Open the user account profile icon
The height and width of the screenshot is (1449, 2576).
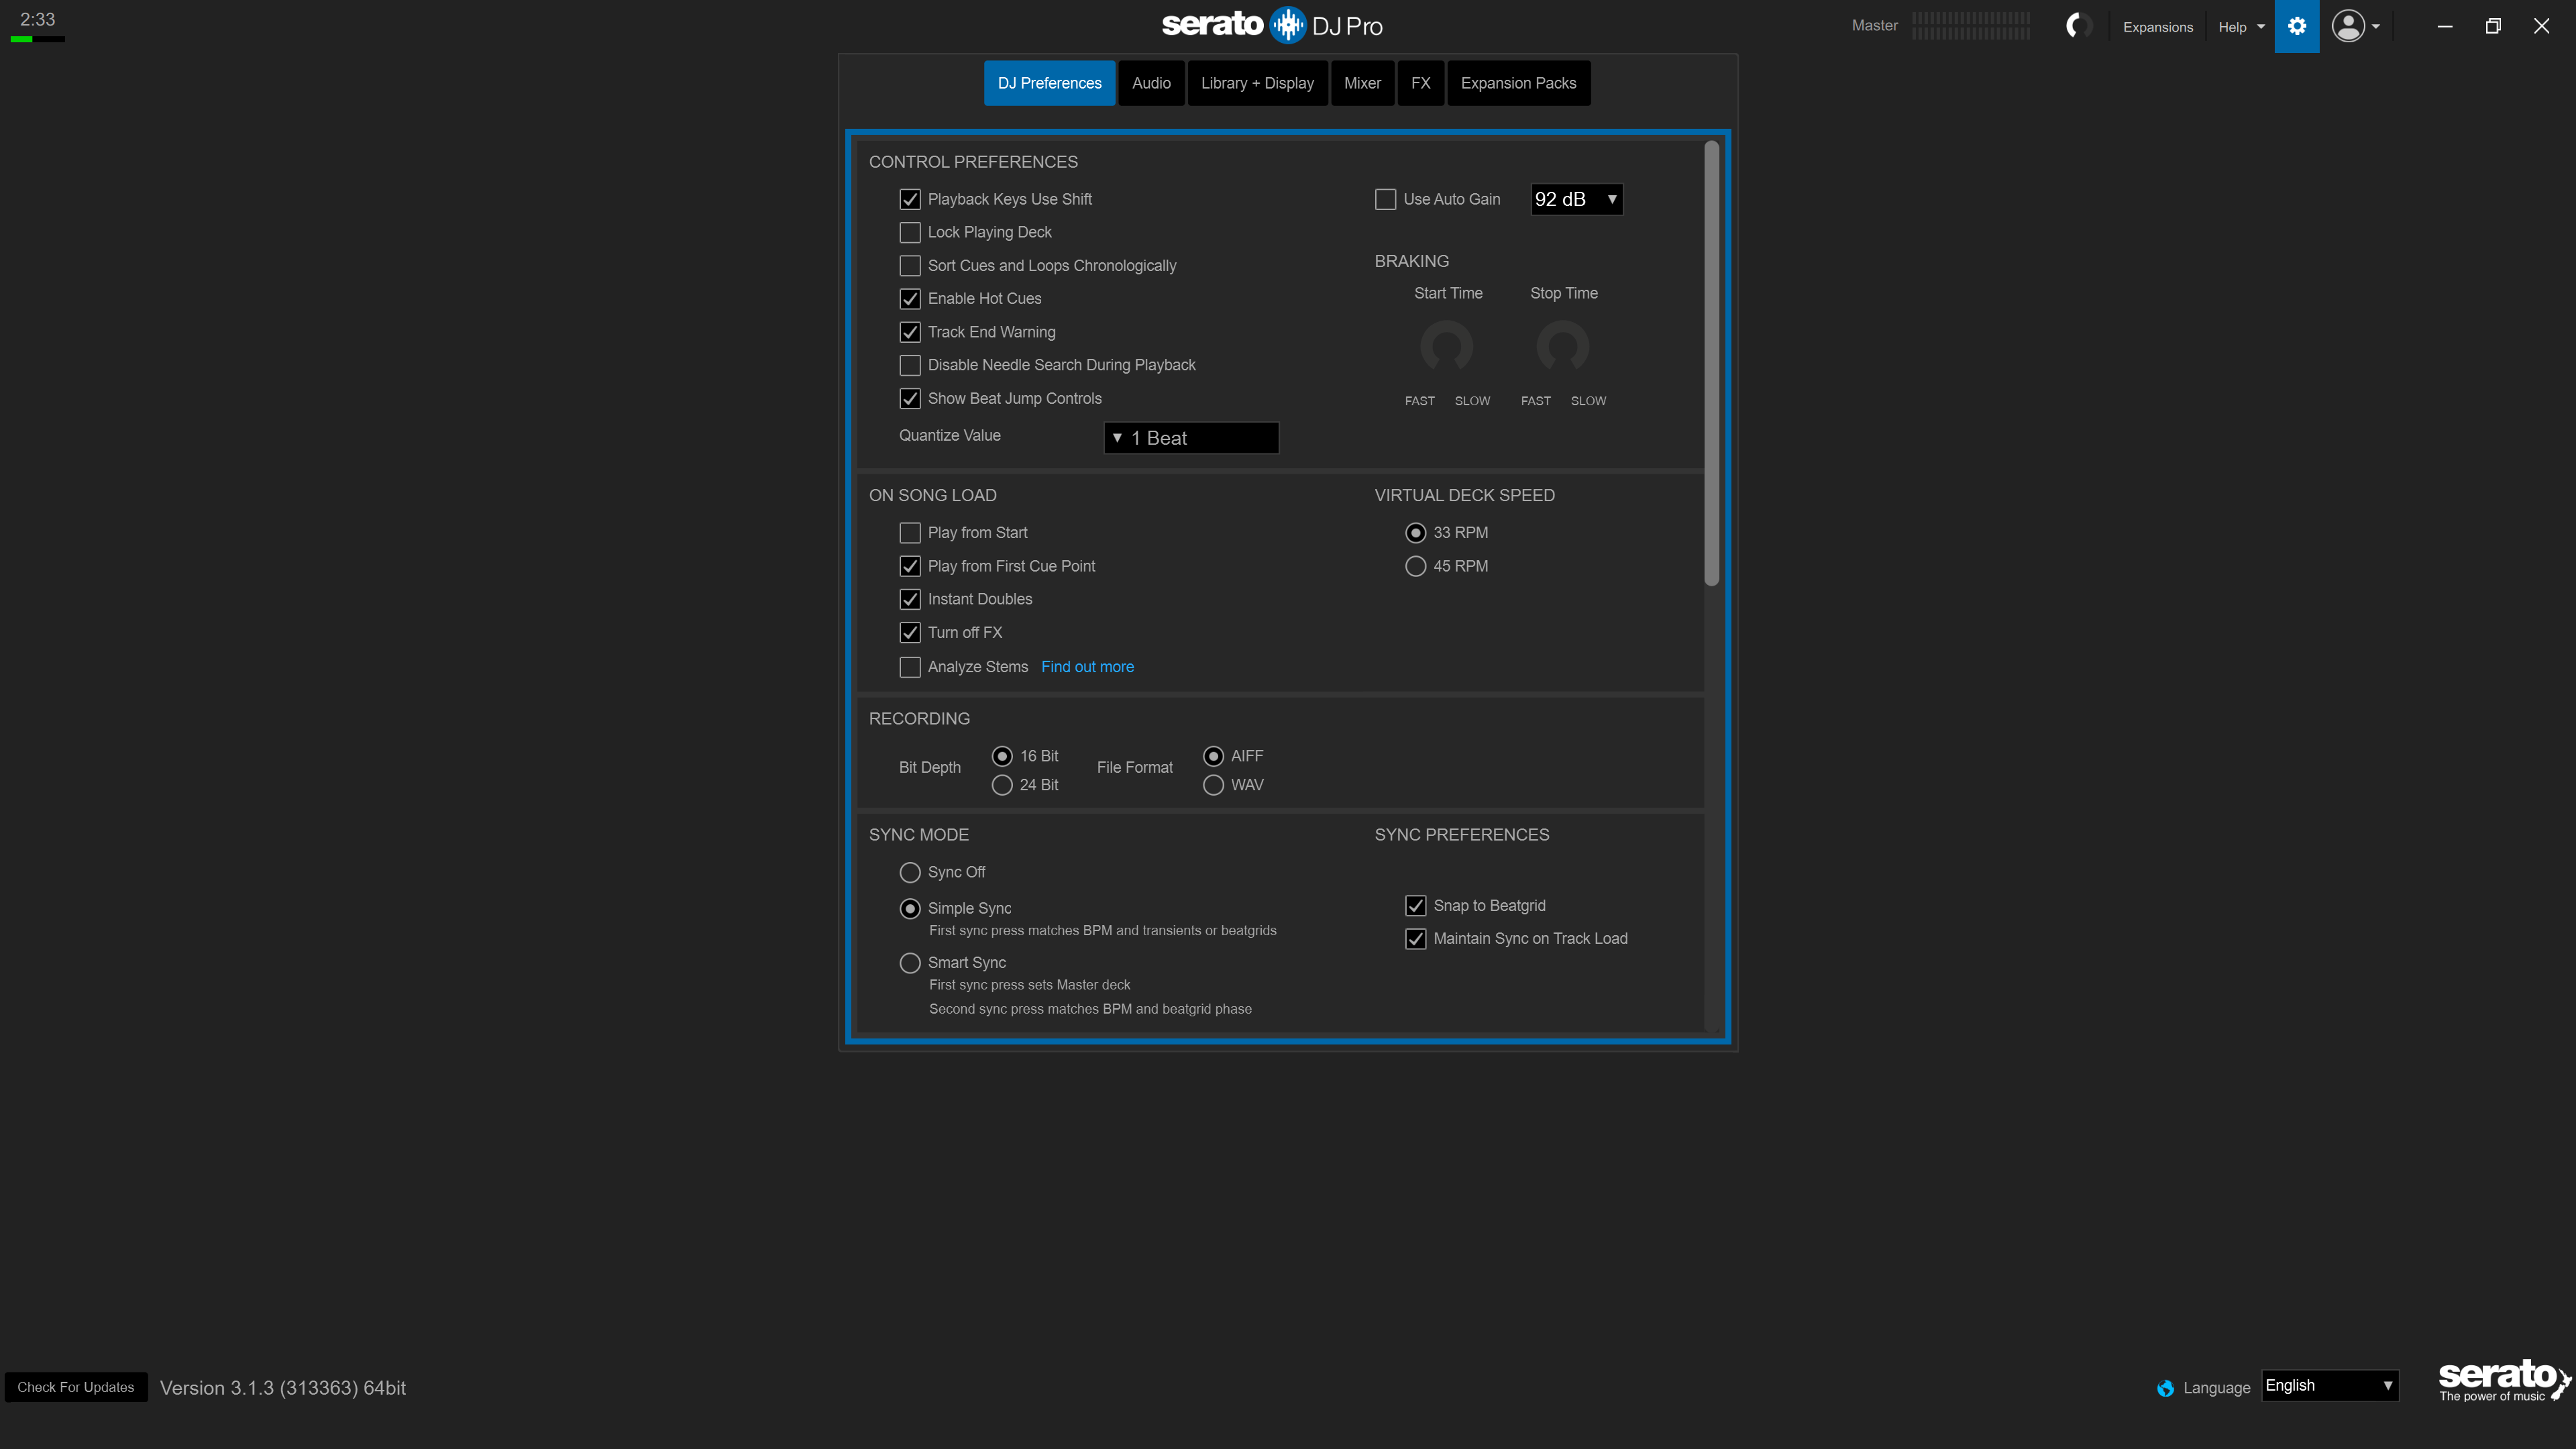tap(2348, 27)
